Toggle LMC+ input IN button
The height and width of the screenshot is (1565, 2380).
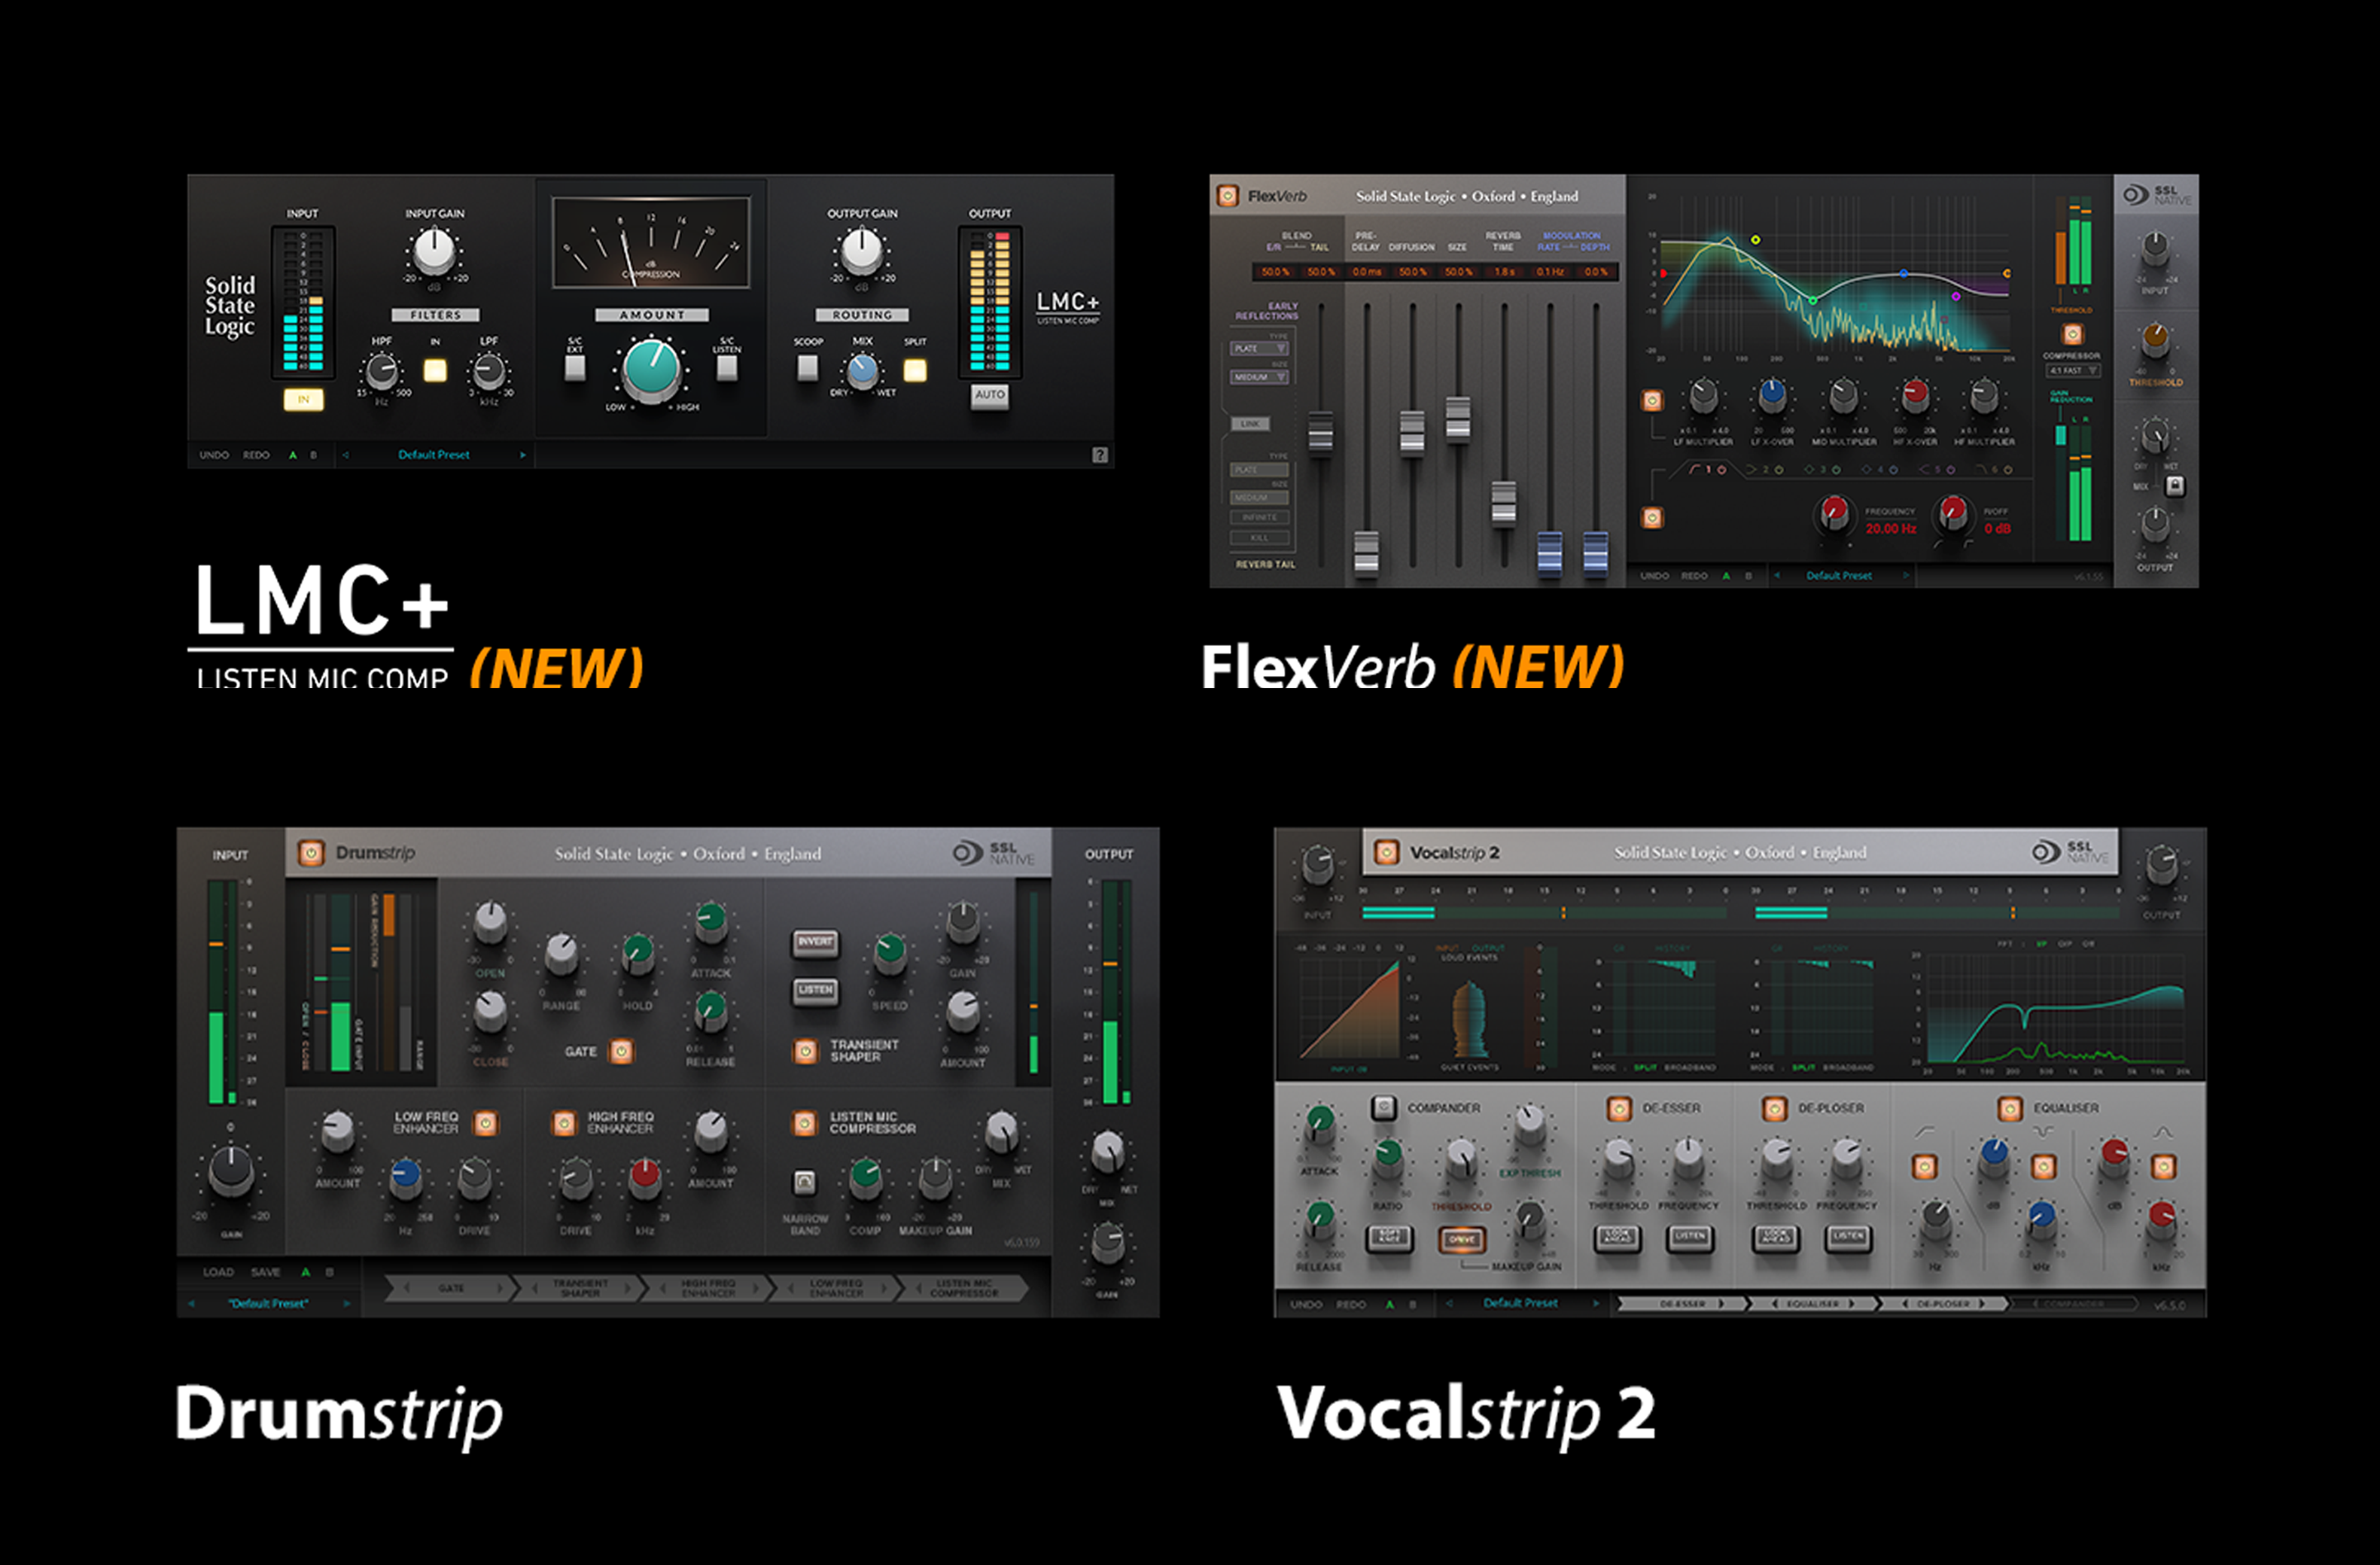(x=303, y=399)
